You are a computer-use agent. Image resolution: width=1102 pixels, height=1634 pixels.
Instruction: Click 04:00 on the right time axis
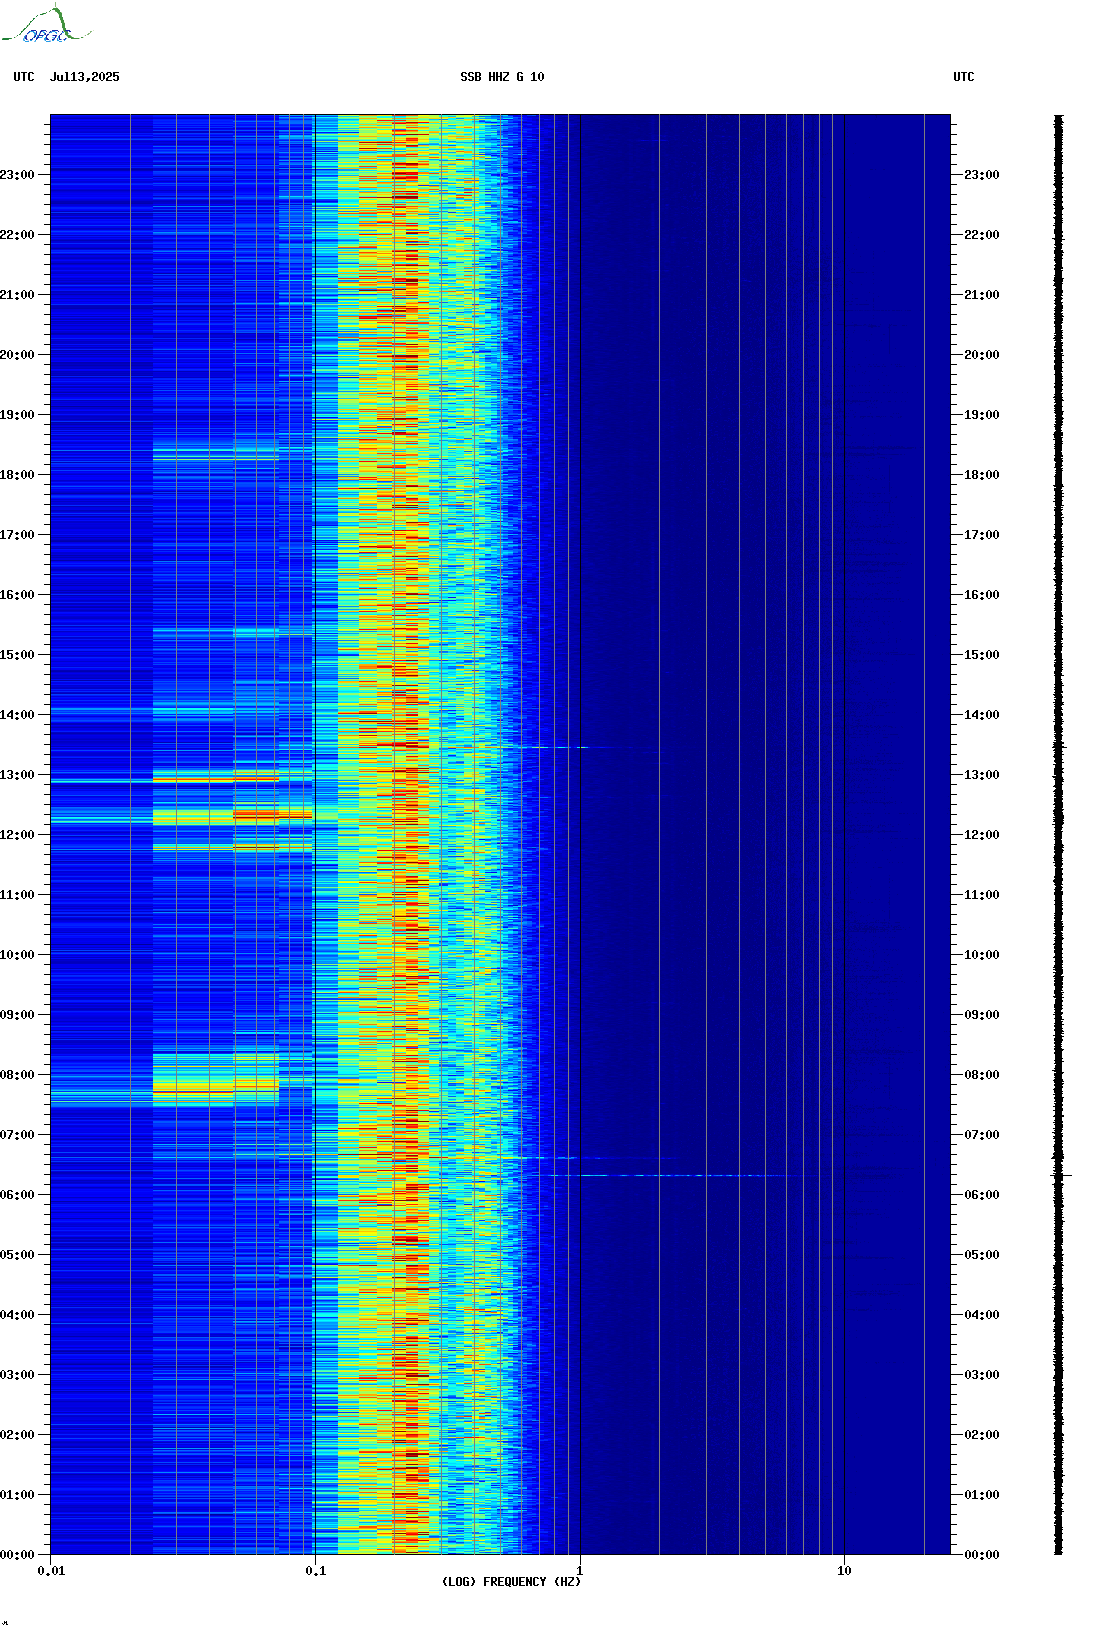tap(982, 1315)
